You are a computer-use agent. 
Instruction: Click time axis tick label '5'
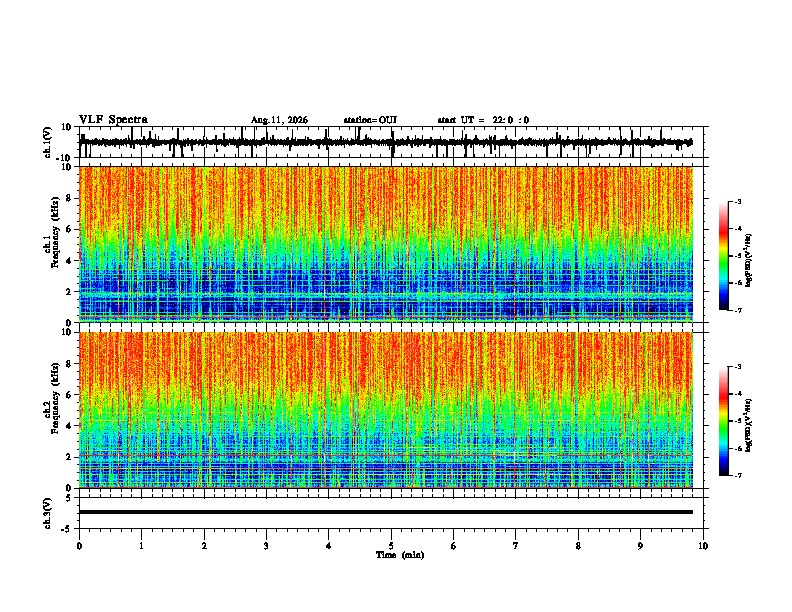[x=391, y=546]
